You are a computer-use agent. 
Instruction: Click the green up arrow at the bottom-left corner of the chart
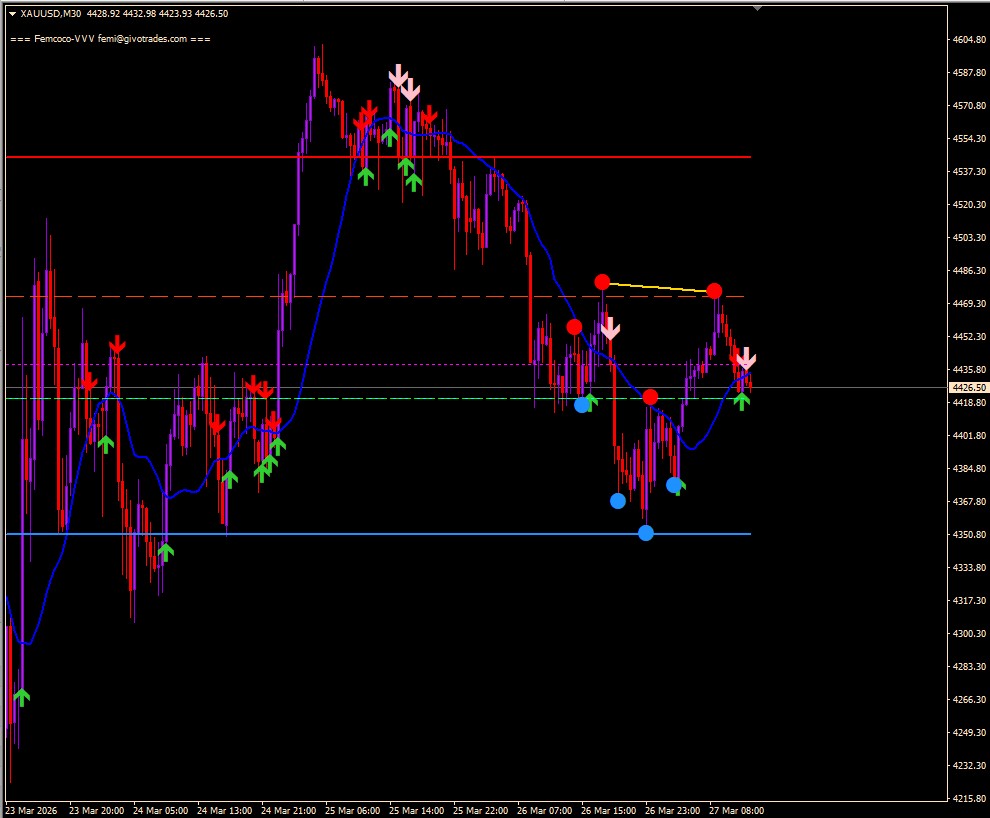point(22,695)
